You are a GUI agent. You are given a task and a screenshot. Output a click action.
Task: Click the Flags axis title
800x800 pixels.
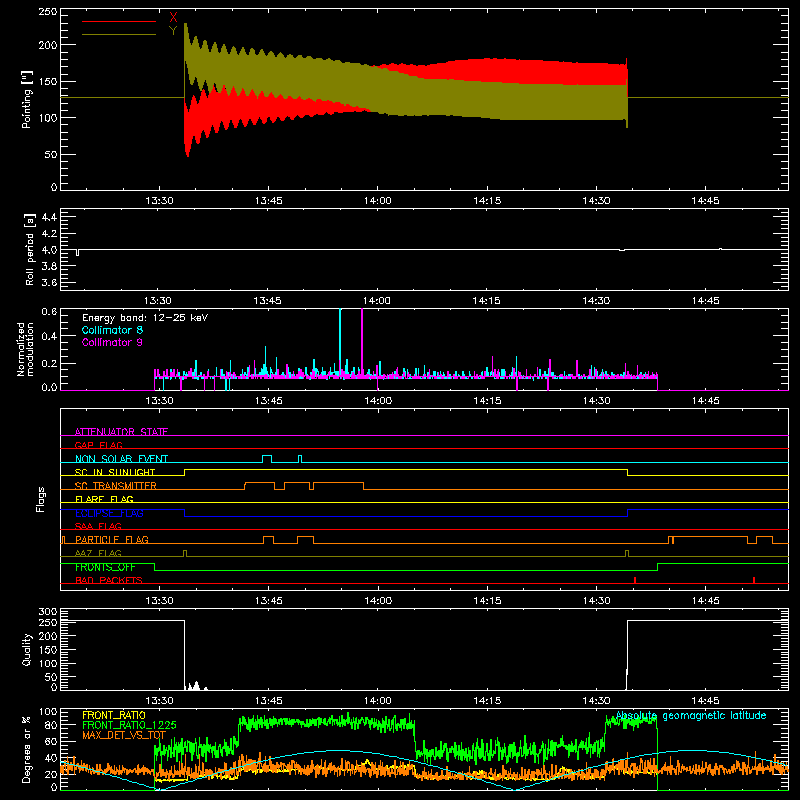coord(40,499)
